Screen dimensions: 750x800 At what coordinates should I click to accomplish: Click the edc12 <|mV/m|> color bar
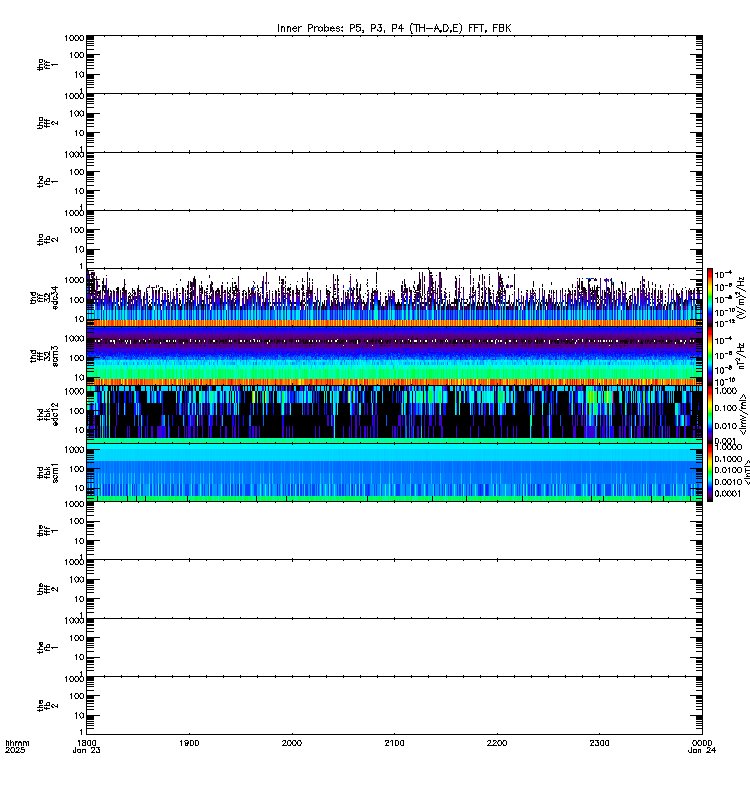710,414
